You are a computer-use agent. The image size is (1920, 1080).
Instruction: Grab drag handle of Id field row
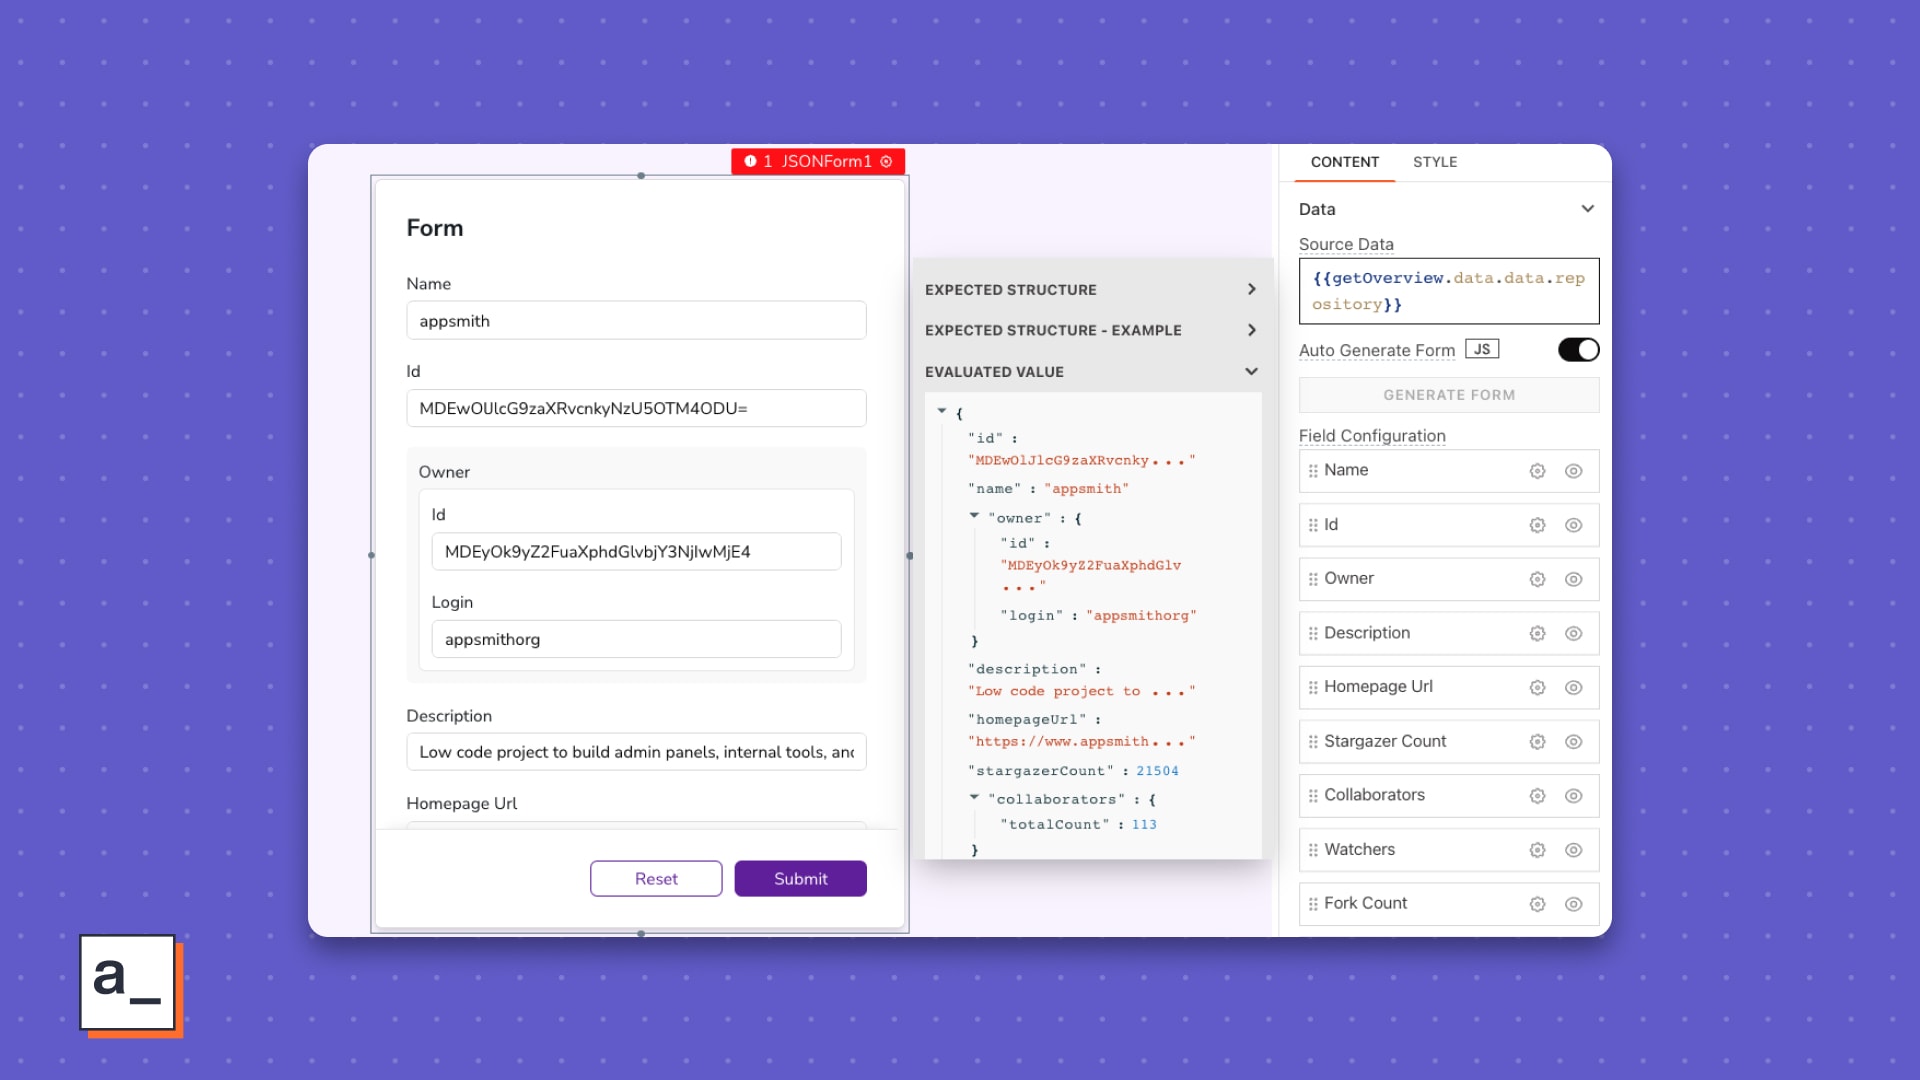click(1313, 525)
